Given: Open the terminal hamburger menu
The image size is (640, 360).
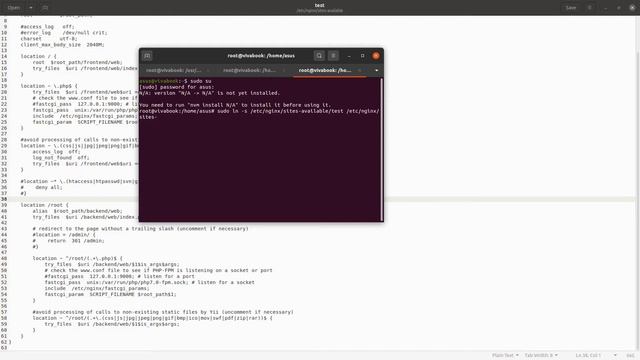Looking at the screenshot, I should (333, 56).
